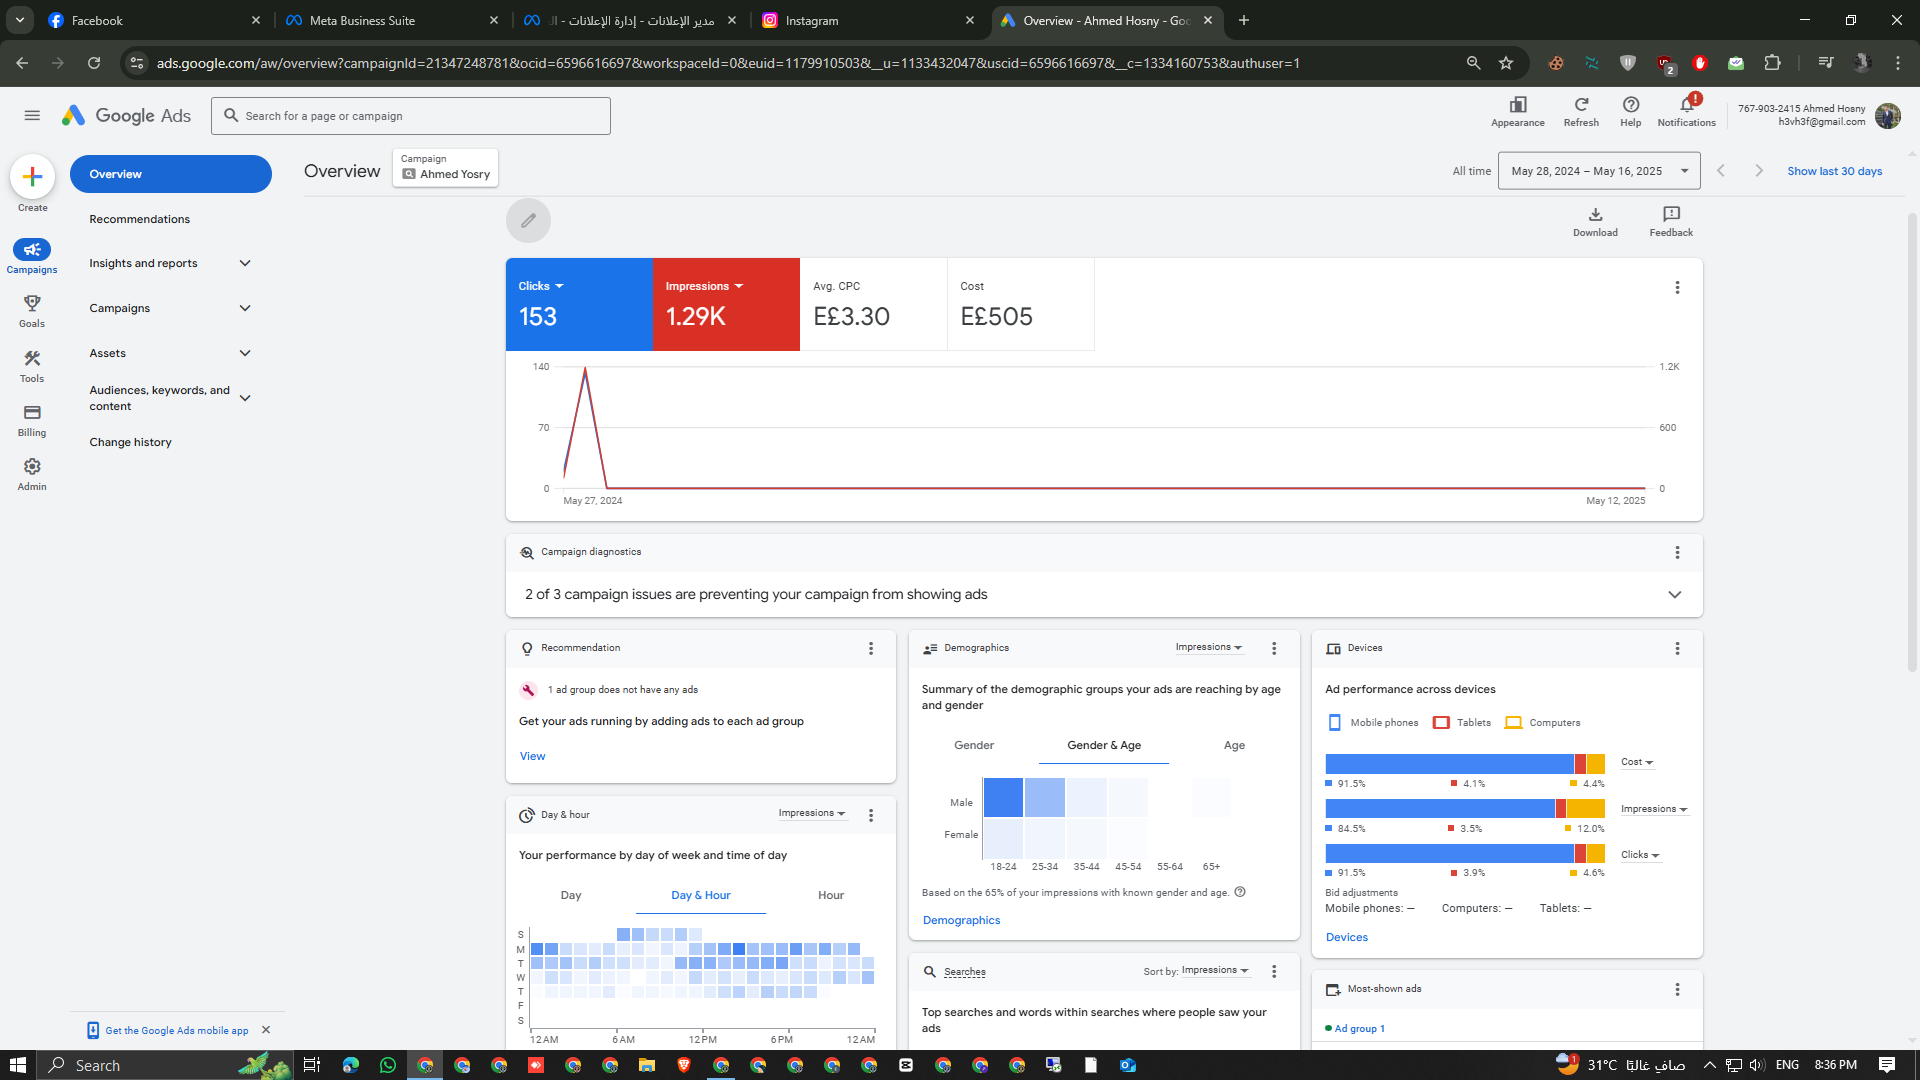Screen dimensions: 1920x1080
Task: Click the Ahmed Yosry campaign selector
Action: [x=445, y=167]
